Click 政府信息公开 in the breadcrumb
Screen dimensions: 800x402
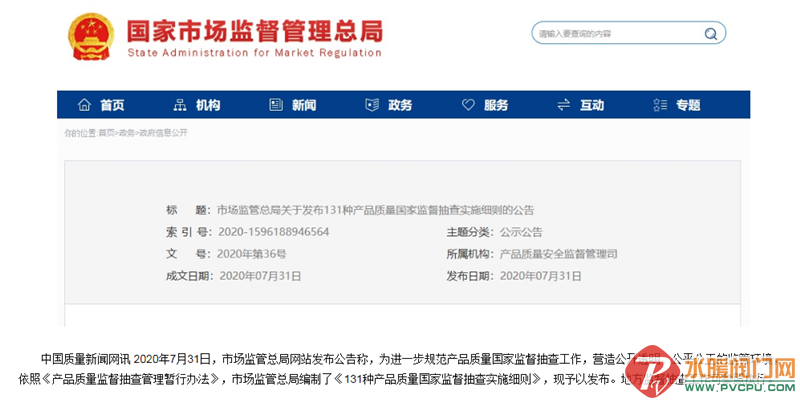click(x=163, y=133)
